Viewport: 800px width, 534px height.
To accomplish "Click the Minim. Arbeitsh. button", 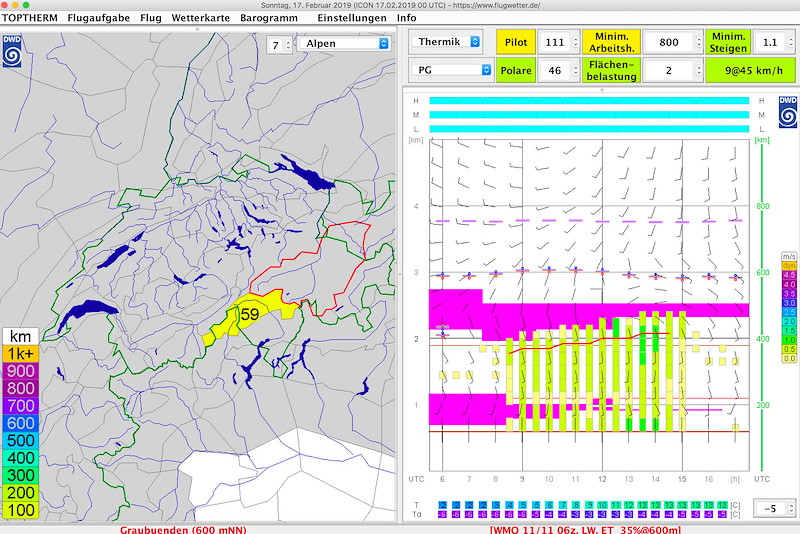I will [611, 42].
